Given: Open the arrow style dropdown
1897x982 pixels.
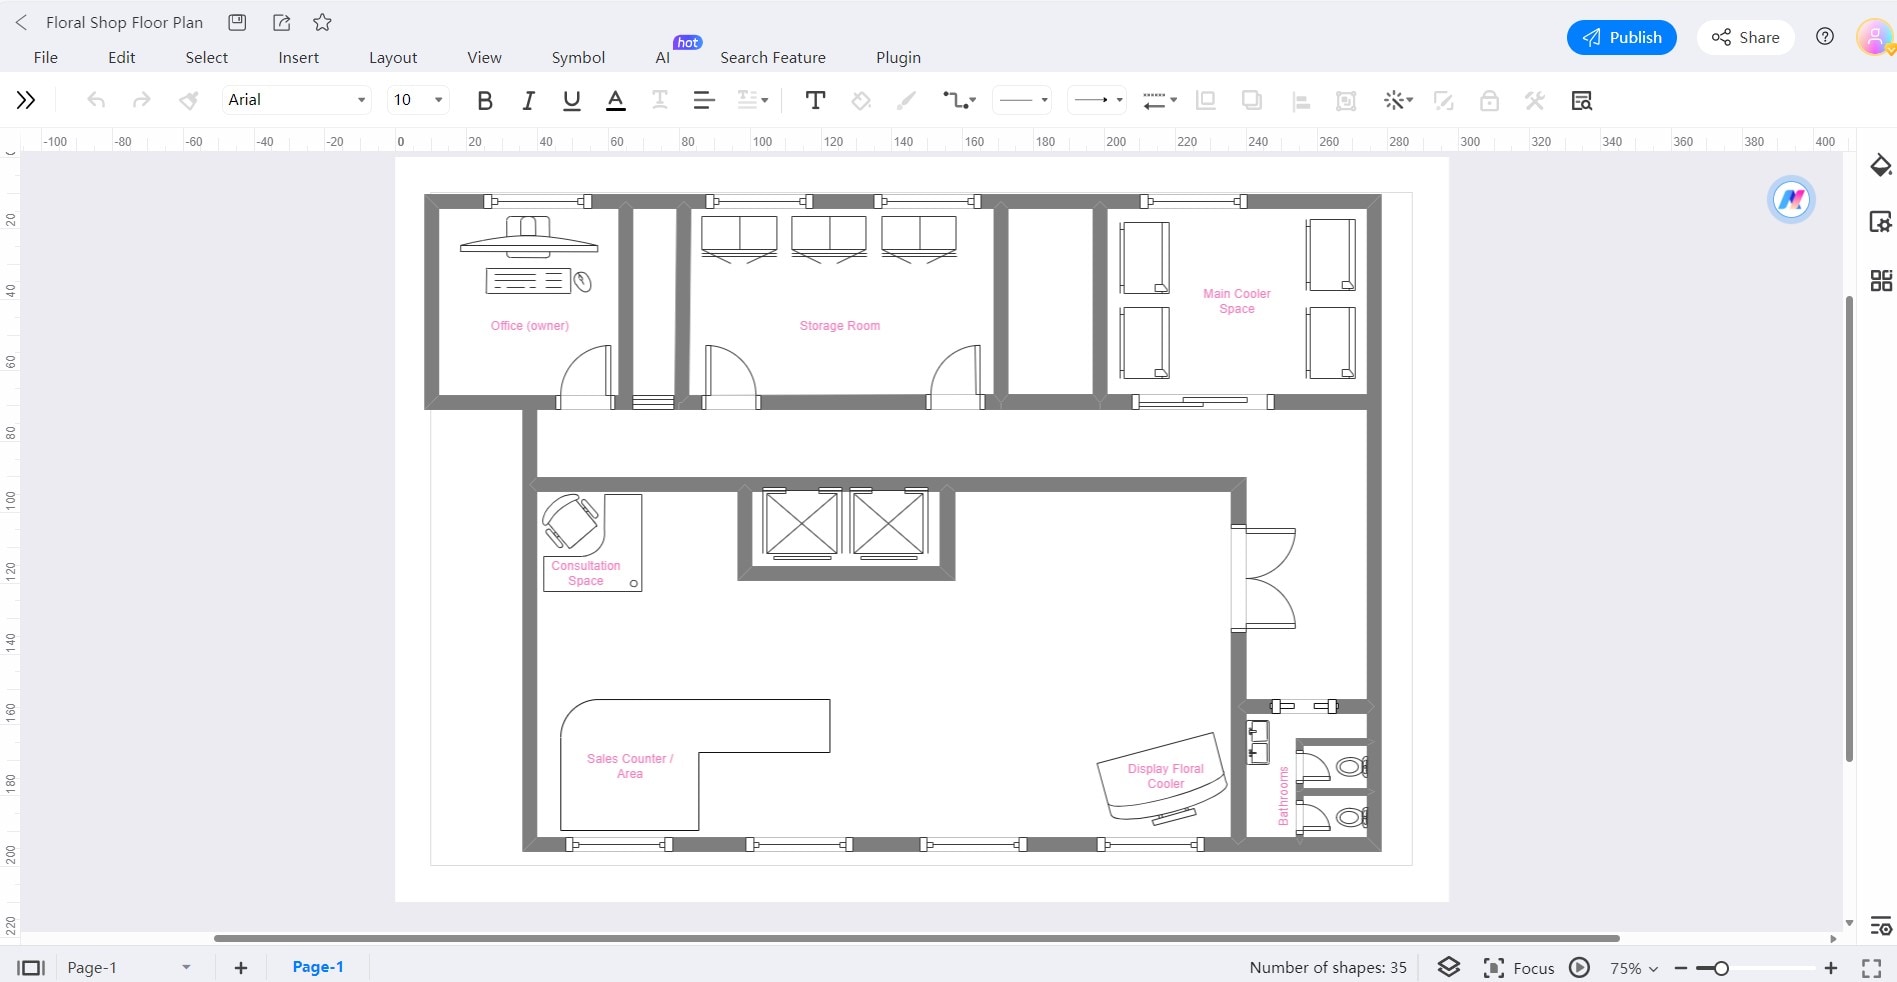Looking at the screenshot, I should click(1097, 100).
